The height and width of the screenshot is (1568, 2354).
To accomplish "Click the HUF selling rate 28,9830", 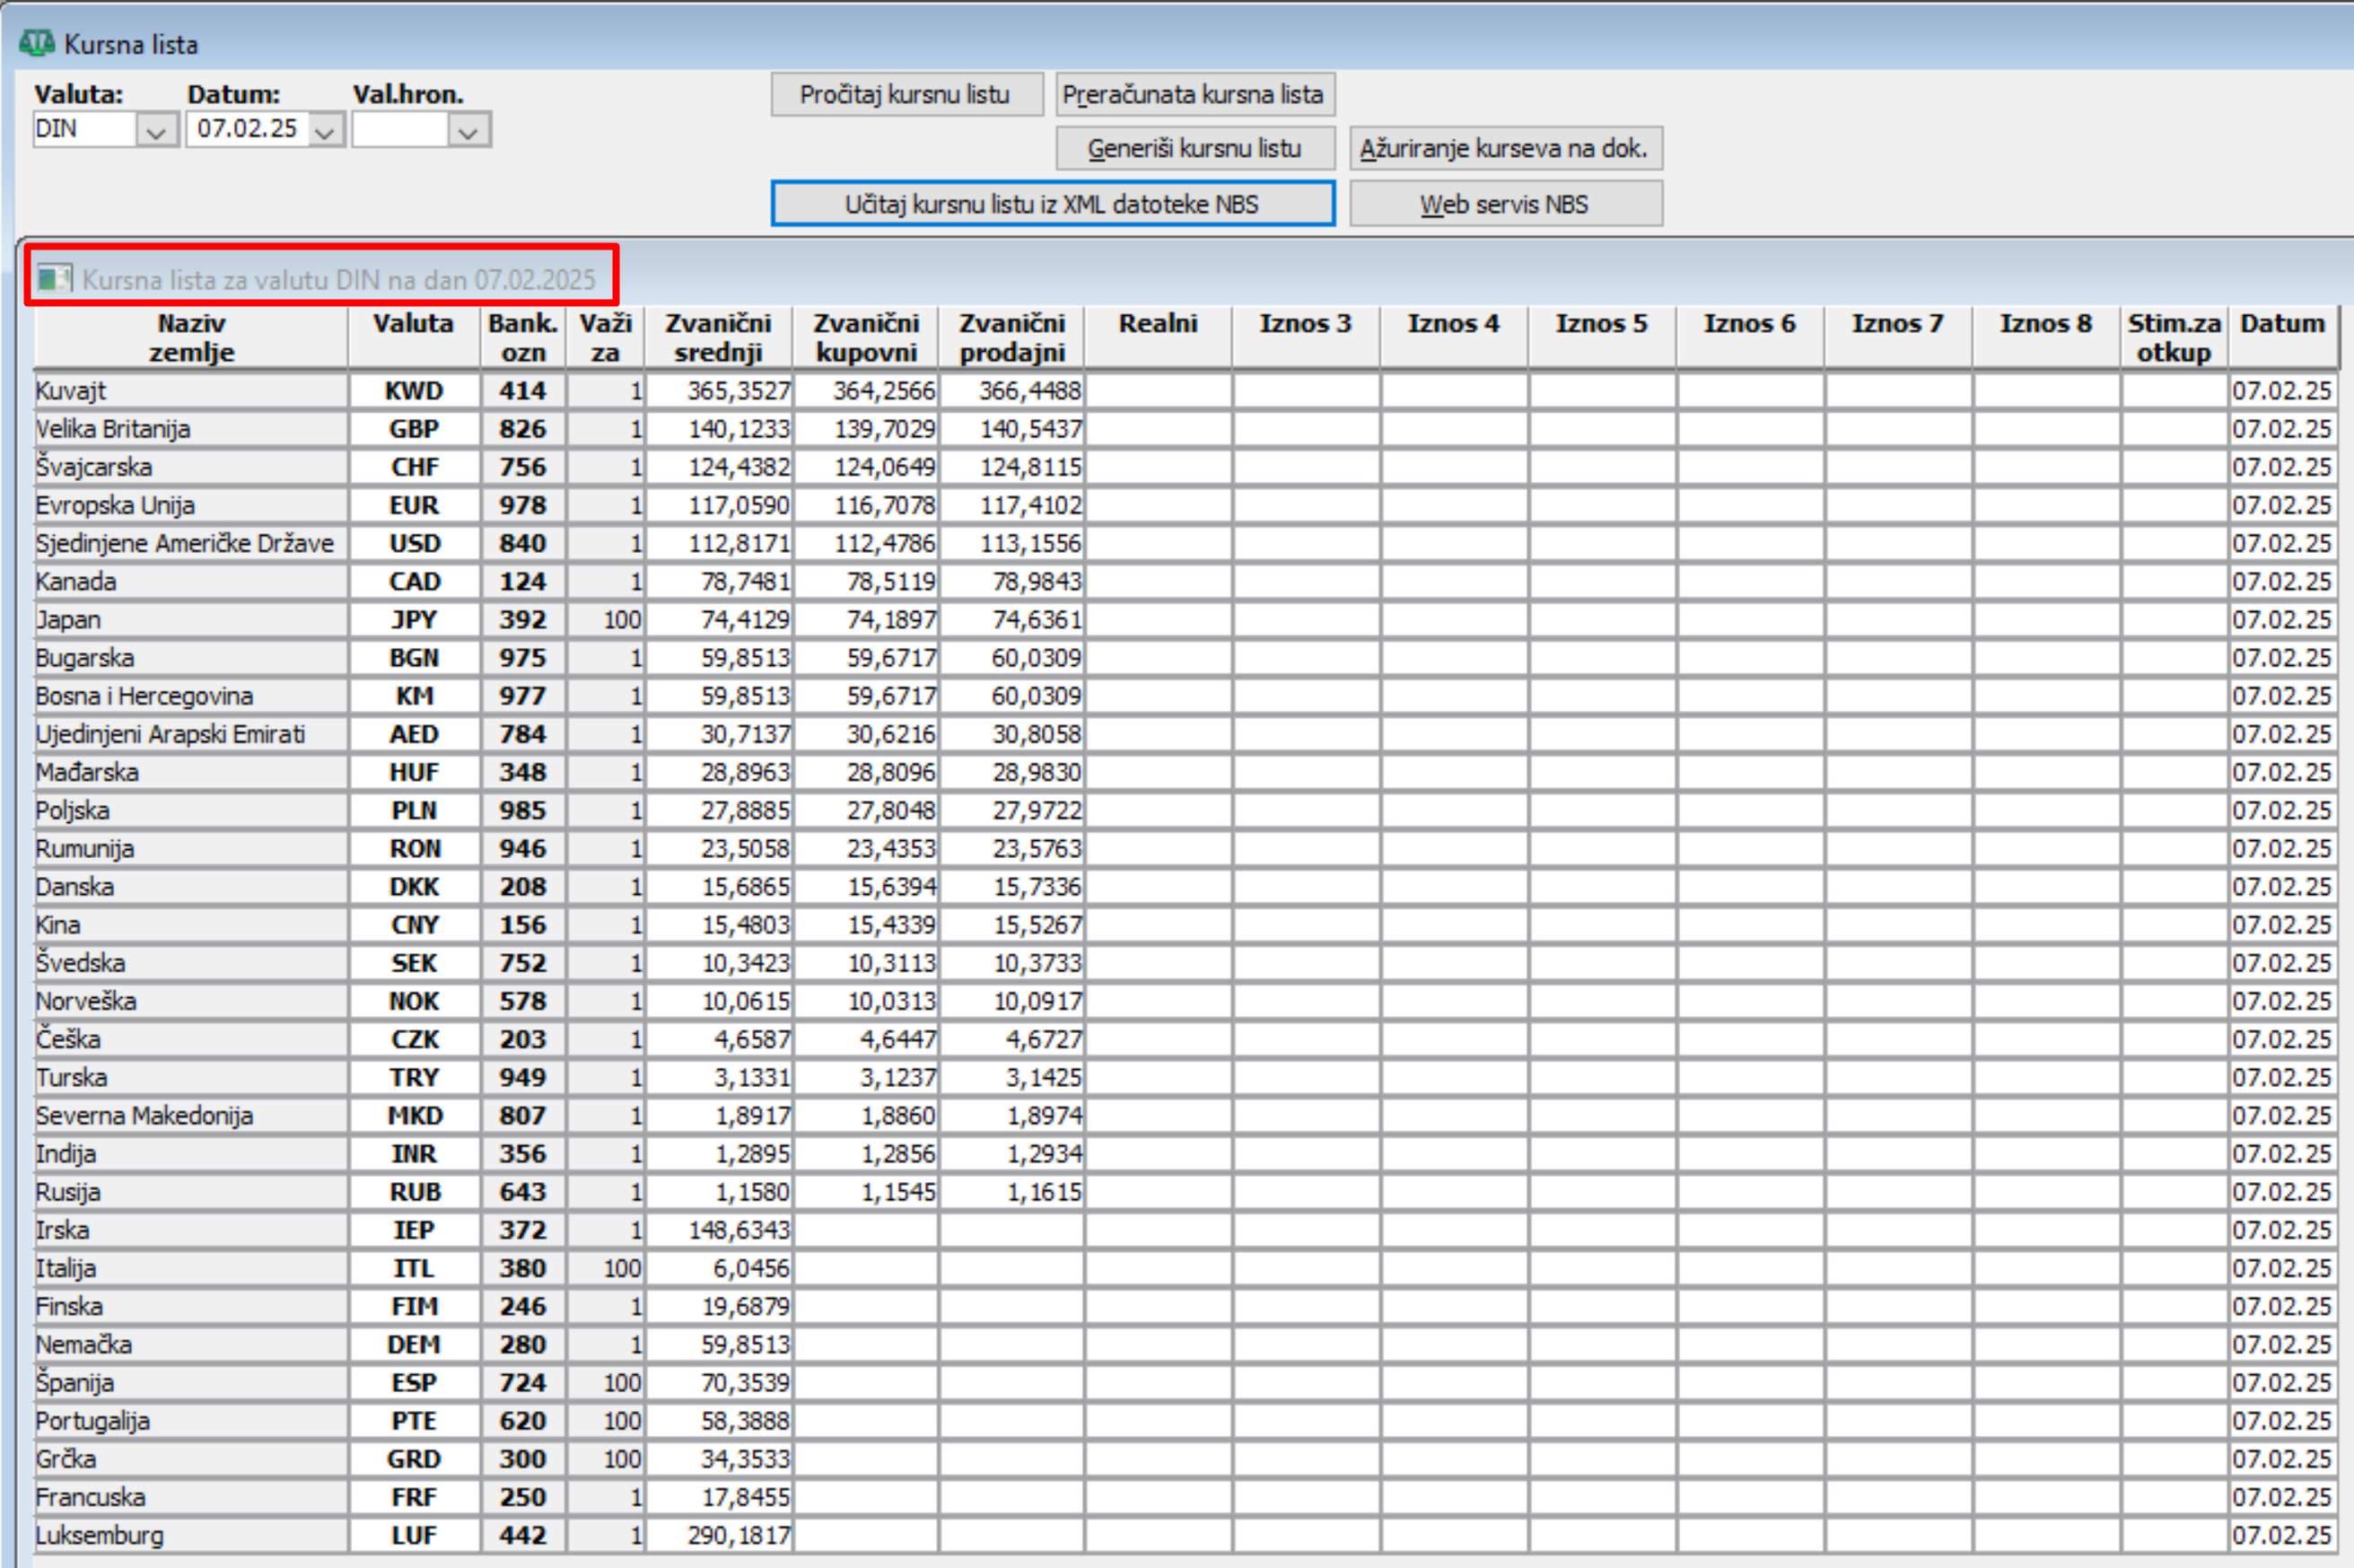I will (x=1012, y=773).
